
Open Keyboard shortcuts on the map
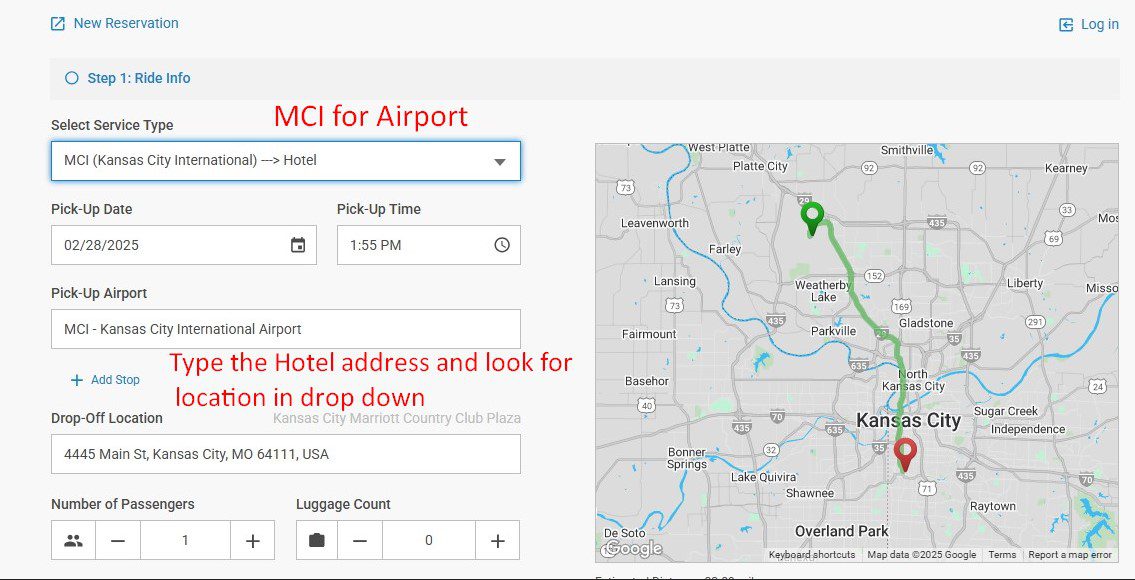tap(811, 555)
